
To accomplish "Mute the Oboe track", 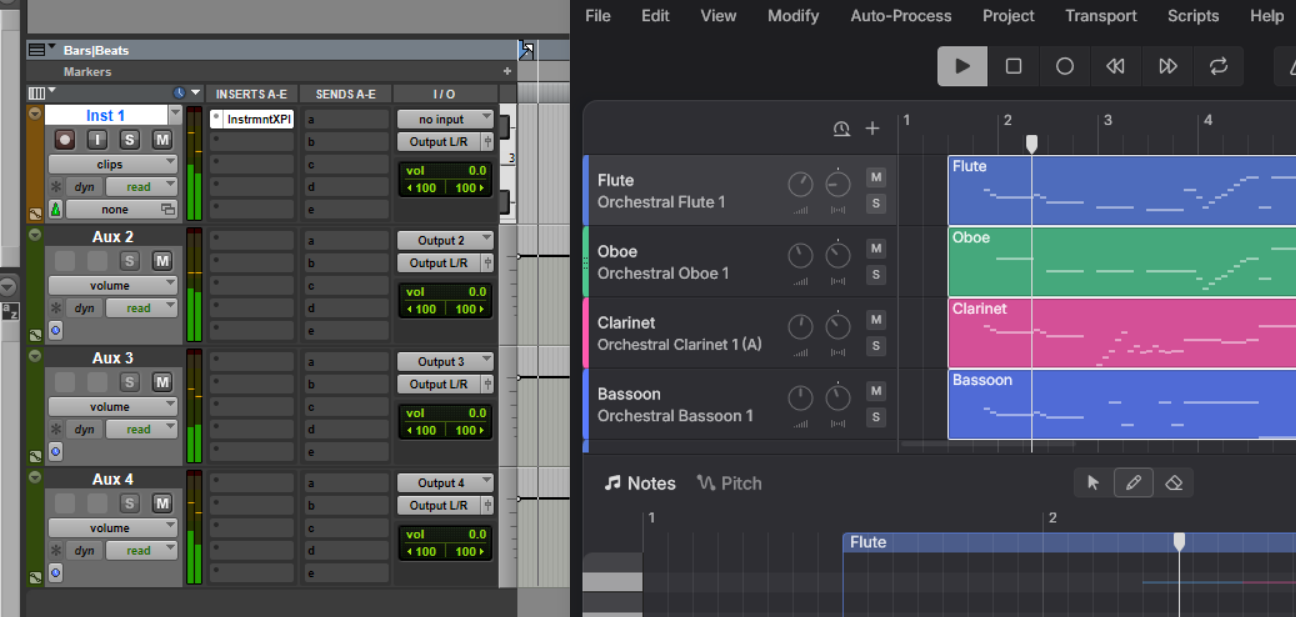I will [876, 248].
